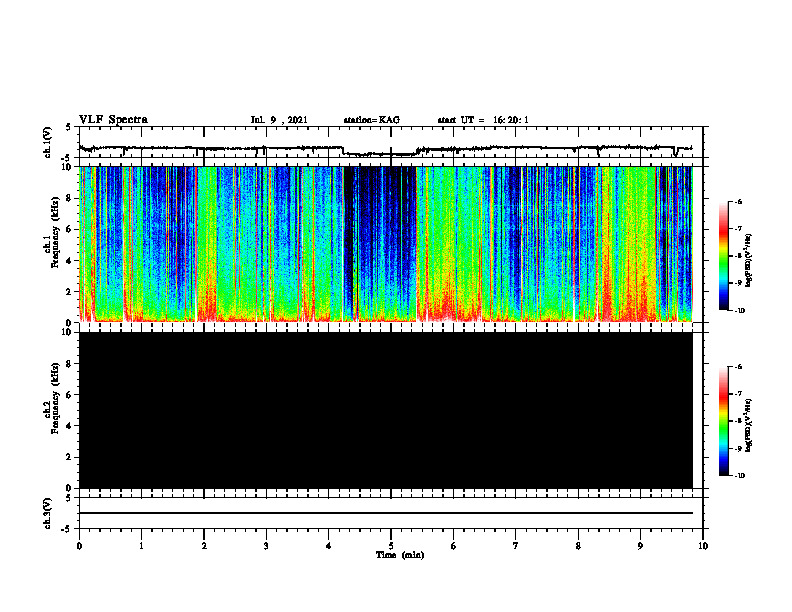792x612 pixels.
Task: Click the '7' tick on time axis
Action: click(516, 546)
